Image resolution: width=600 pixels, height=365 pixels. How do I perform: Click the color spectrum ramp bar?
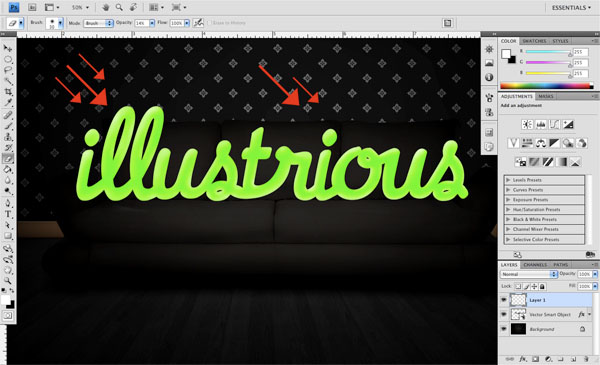(546, 86)
